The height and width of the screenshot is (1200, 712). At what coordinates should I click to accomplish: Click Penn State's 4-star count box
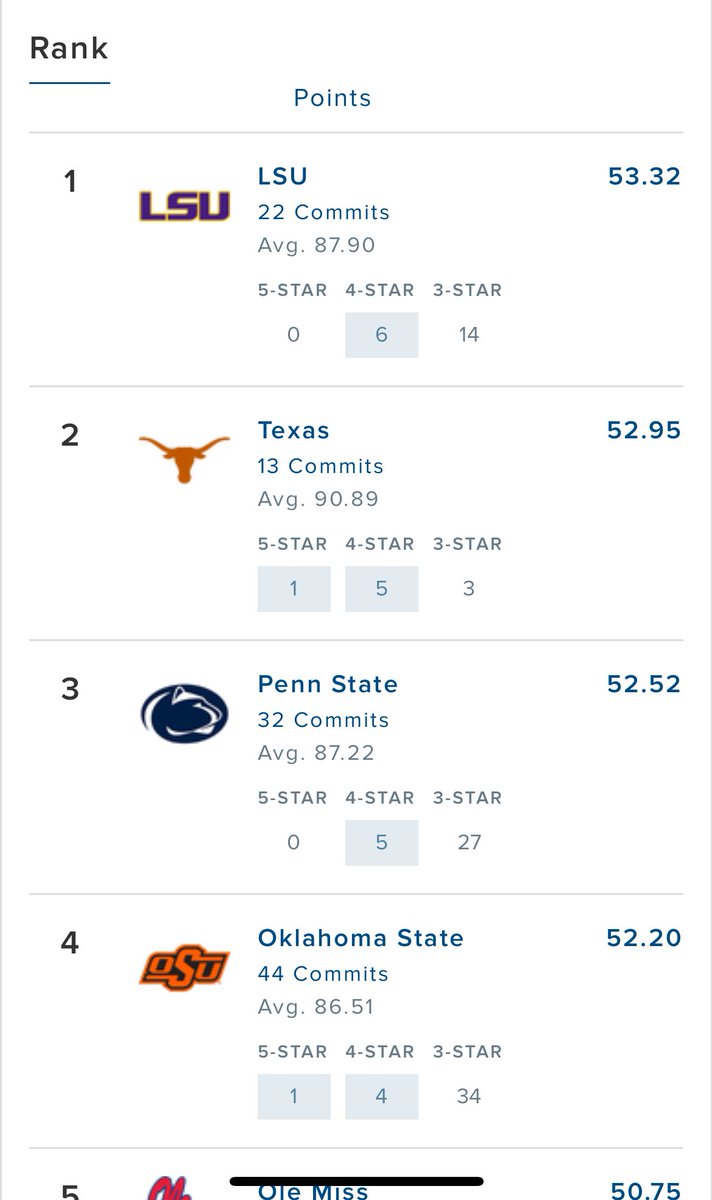(x=382, y=843)
